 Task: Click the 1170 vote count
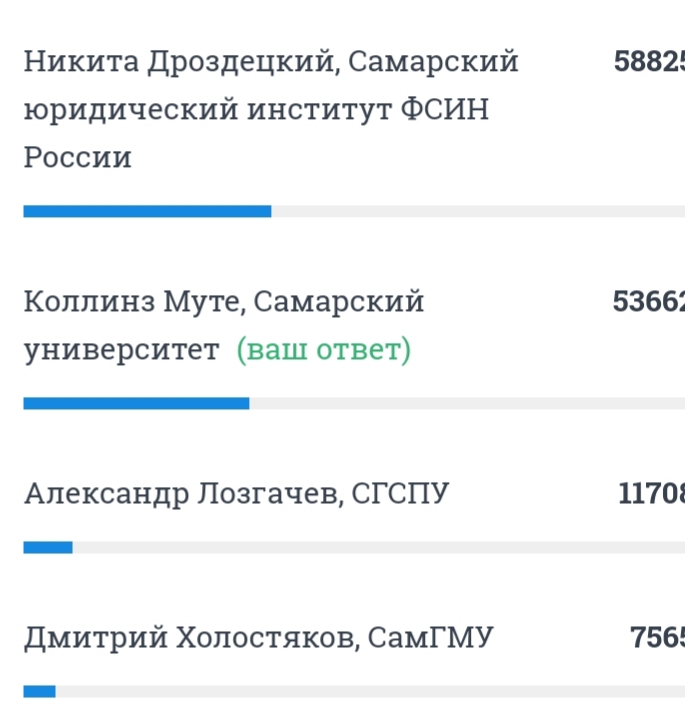(x=652, y=493)
